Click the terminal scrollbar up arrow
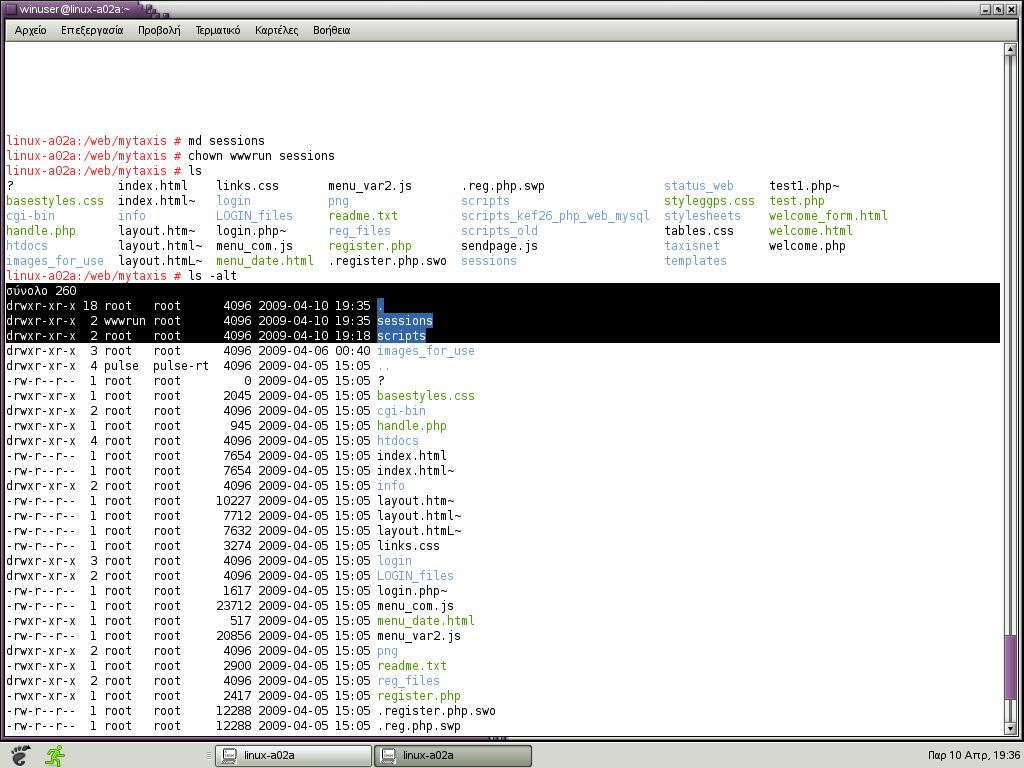 1010,50
